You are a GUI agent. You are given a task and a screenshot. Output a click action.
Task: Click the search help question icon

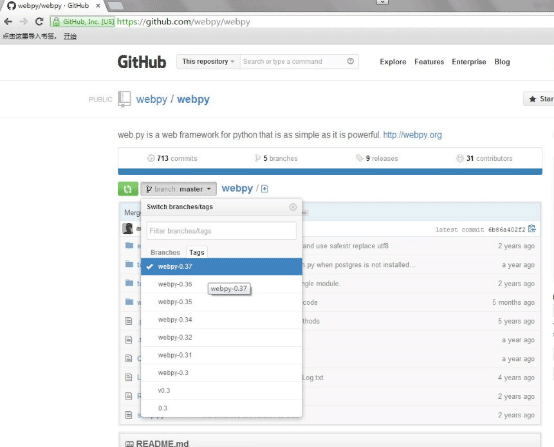pos(350,61)
